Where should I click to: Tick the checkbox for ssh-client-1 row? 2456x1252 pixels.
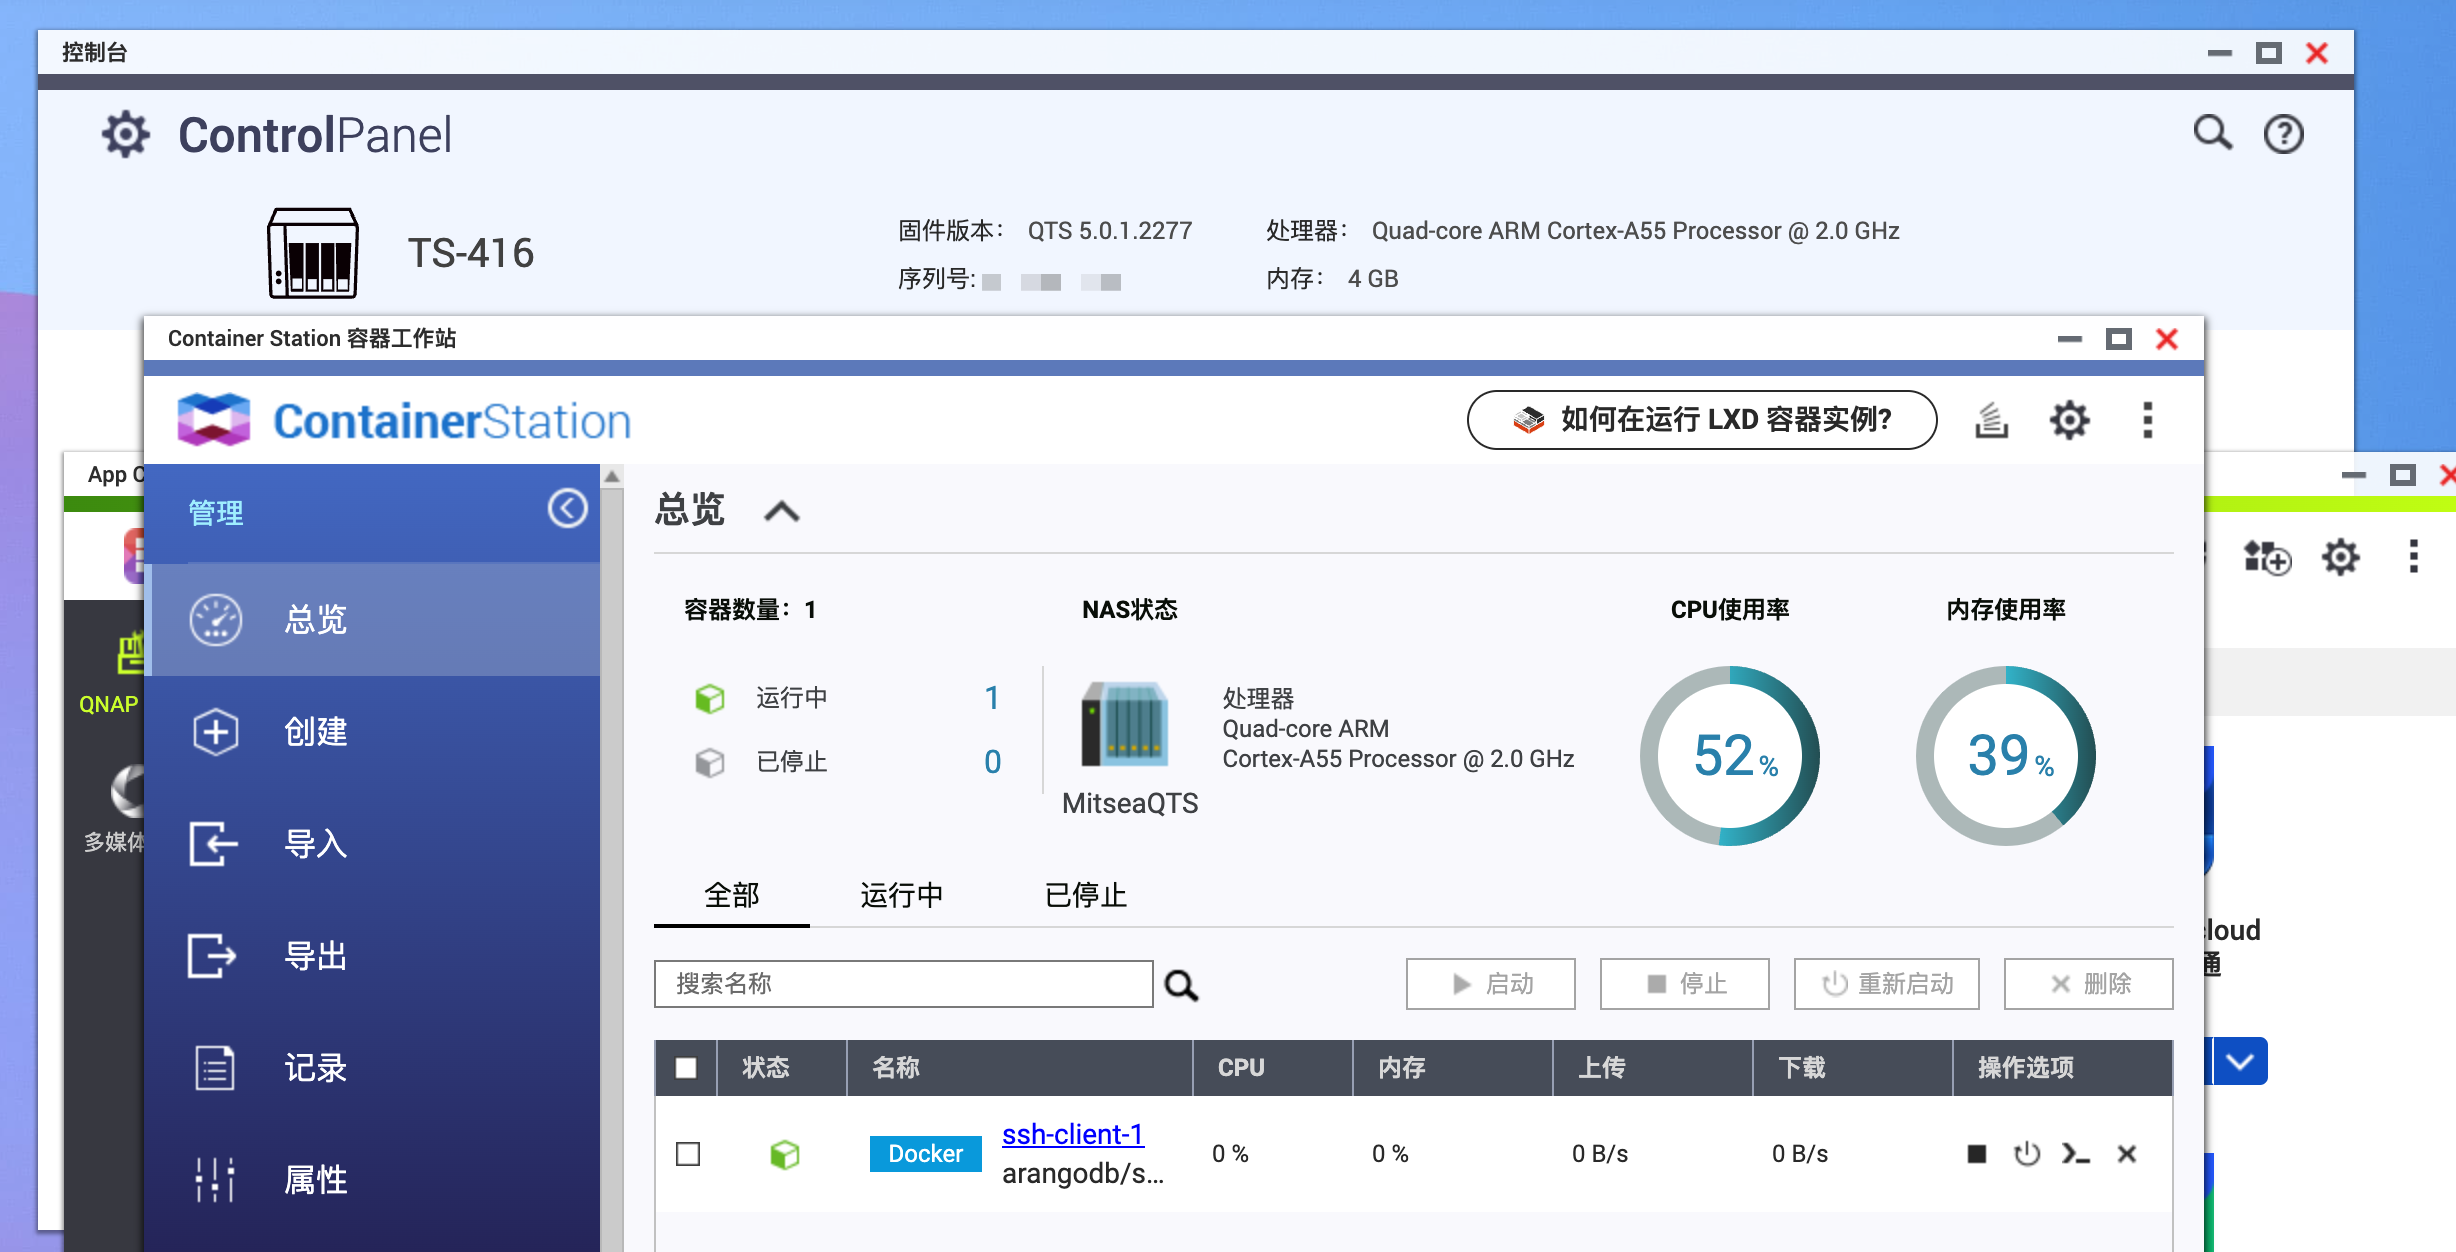click(688, 1154)
